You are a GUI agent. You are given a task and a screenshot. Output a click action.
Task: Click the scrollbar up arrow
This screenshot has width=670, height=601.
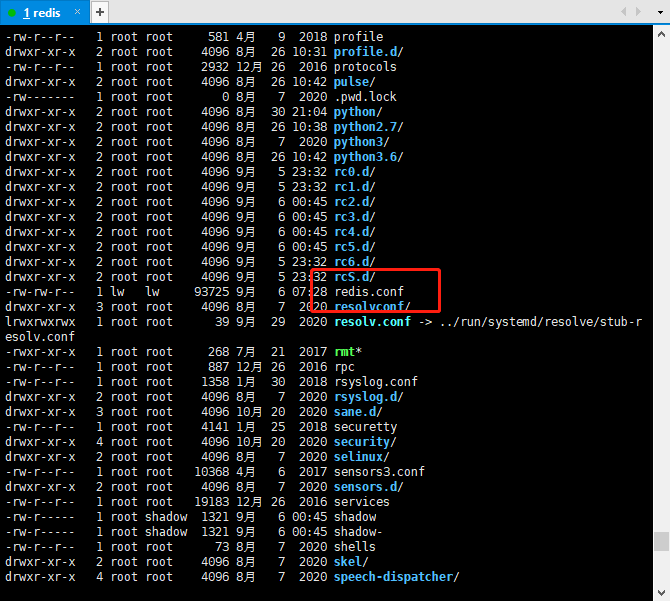click(x=661, y=34)
